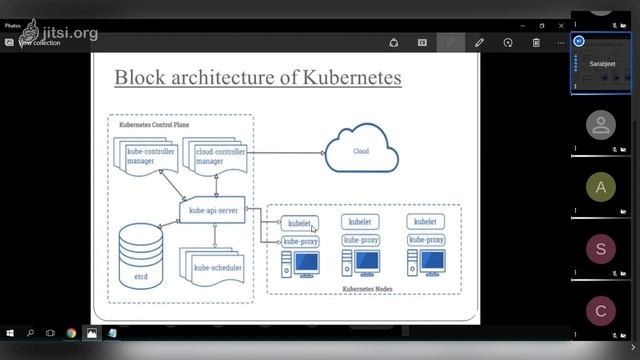Open the three-dot More options menu
Screen dimensions: 640x360
561,43
